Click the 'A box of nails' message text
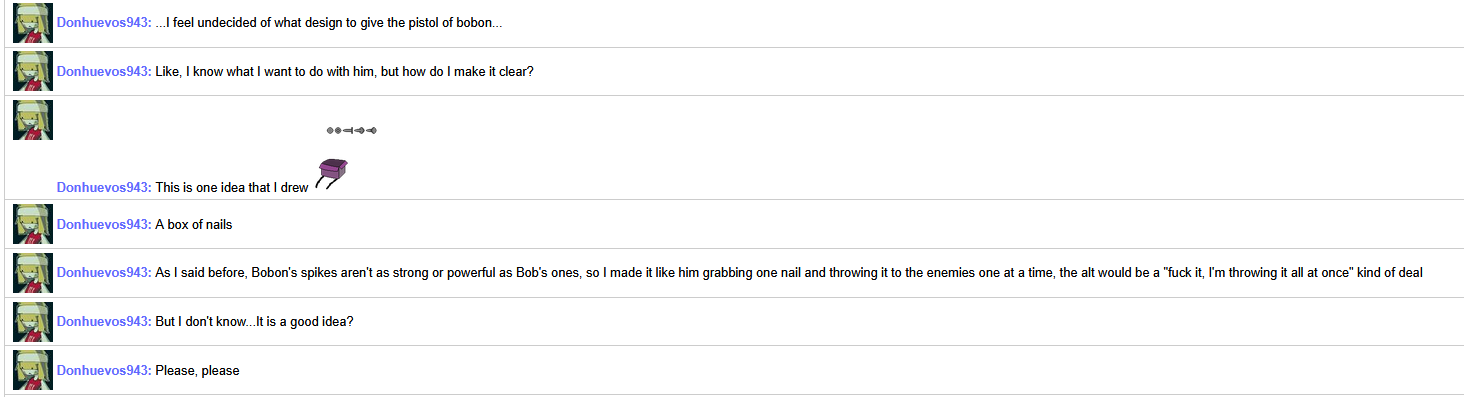The image size is (1464, 397). [194, 225]
